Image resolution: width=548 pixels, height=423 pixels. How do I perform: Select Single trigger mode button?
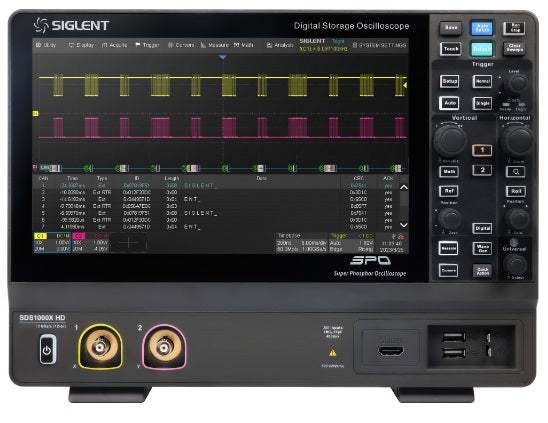click(482, 103)
